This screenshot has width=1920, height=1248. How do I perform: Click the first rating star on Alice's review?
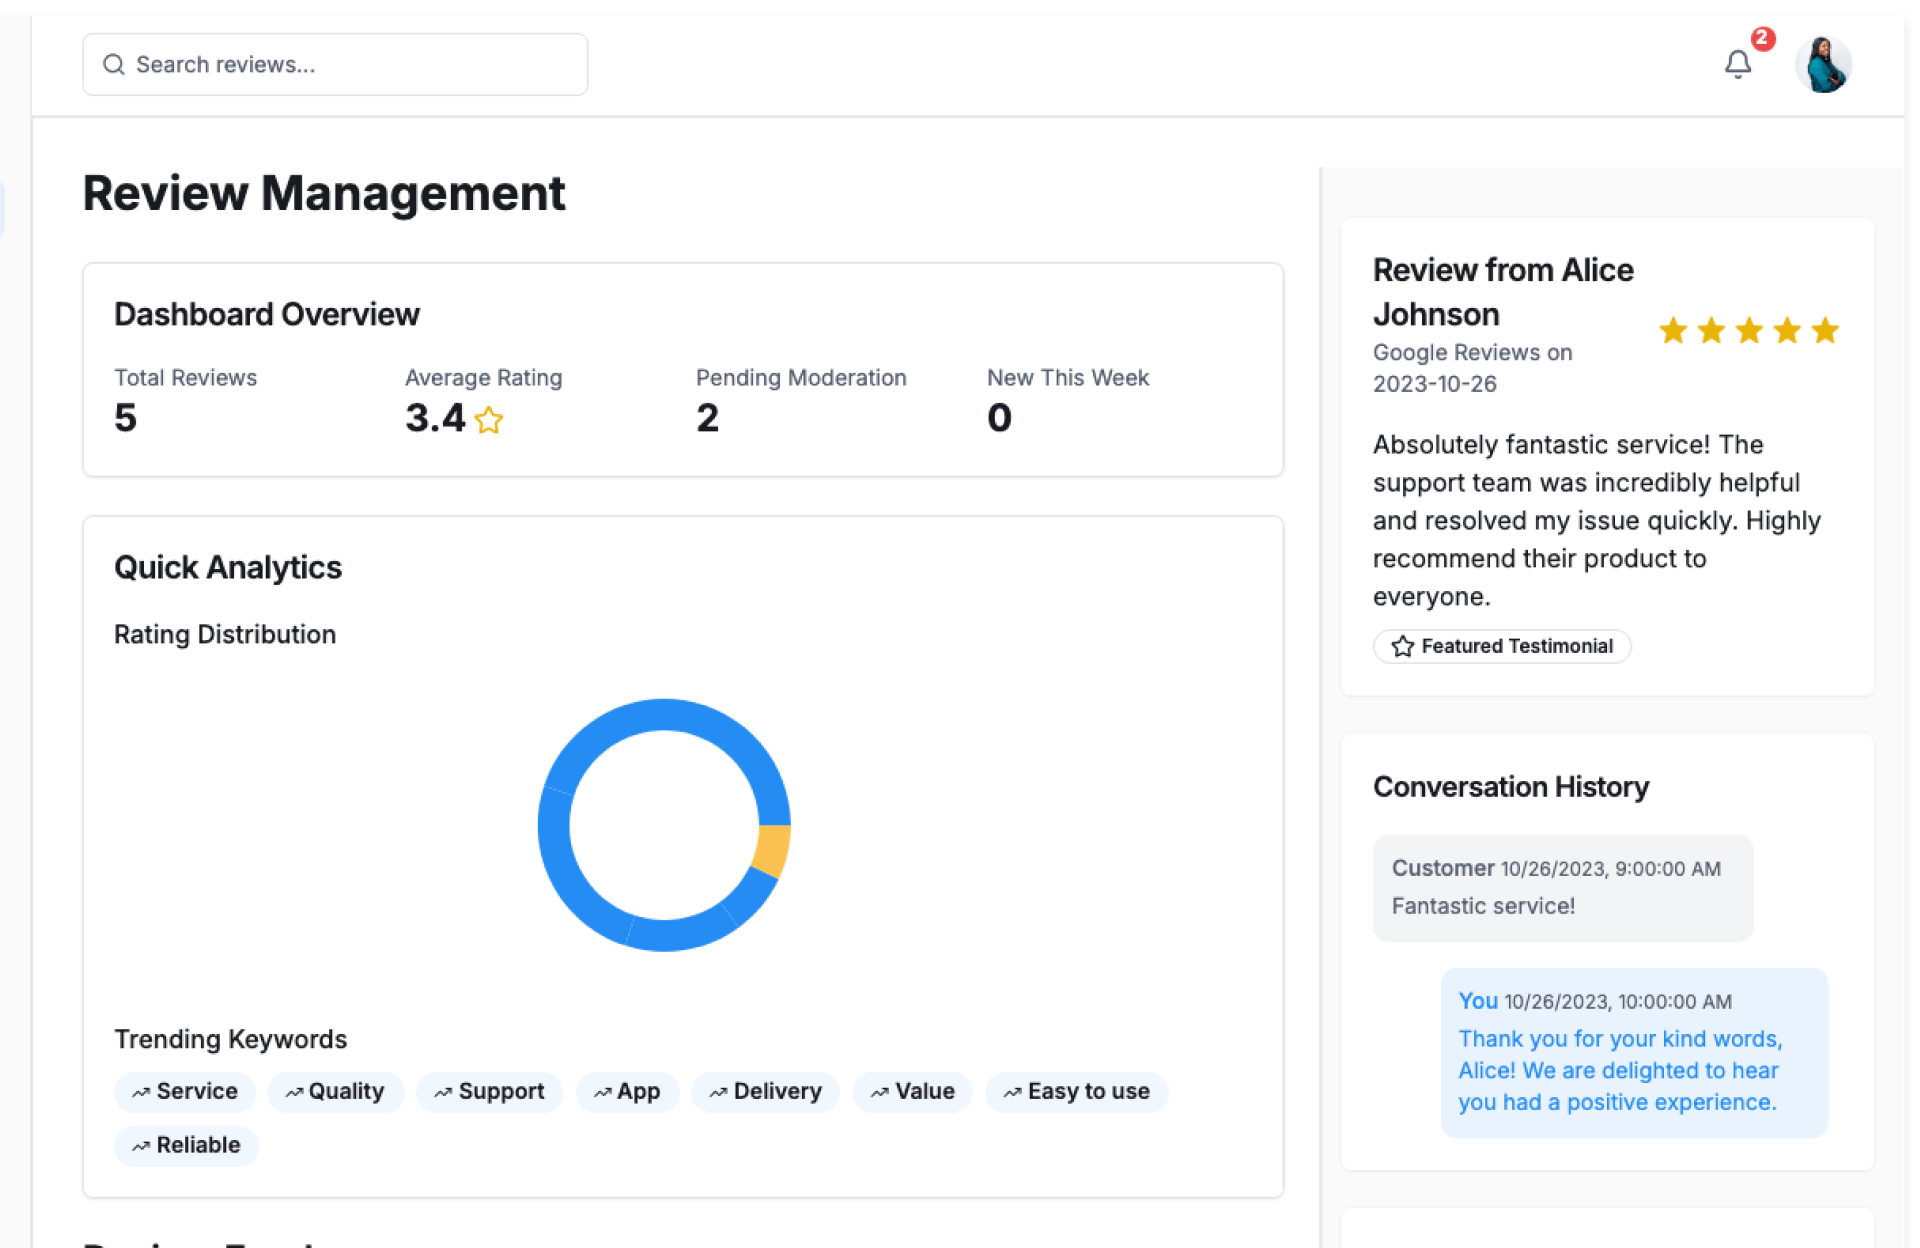pos(1672,331)
